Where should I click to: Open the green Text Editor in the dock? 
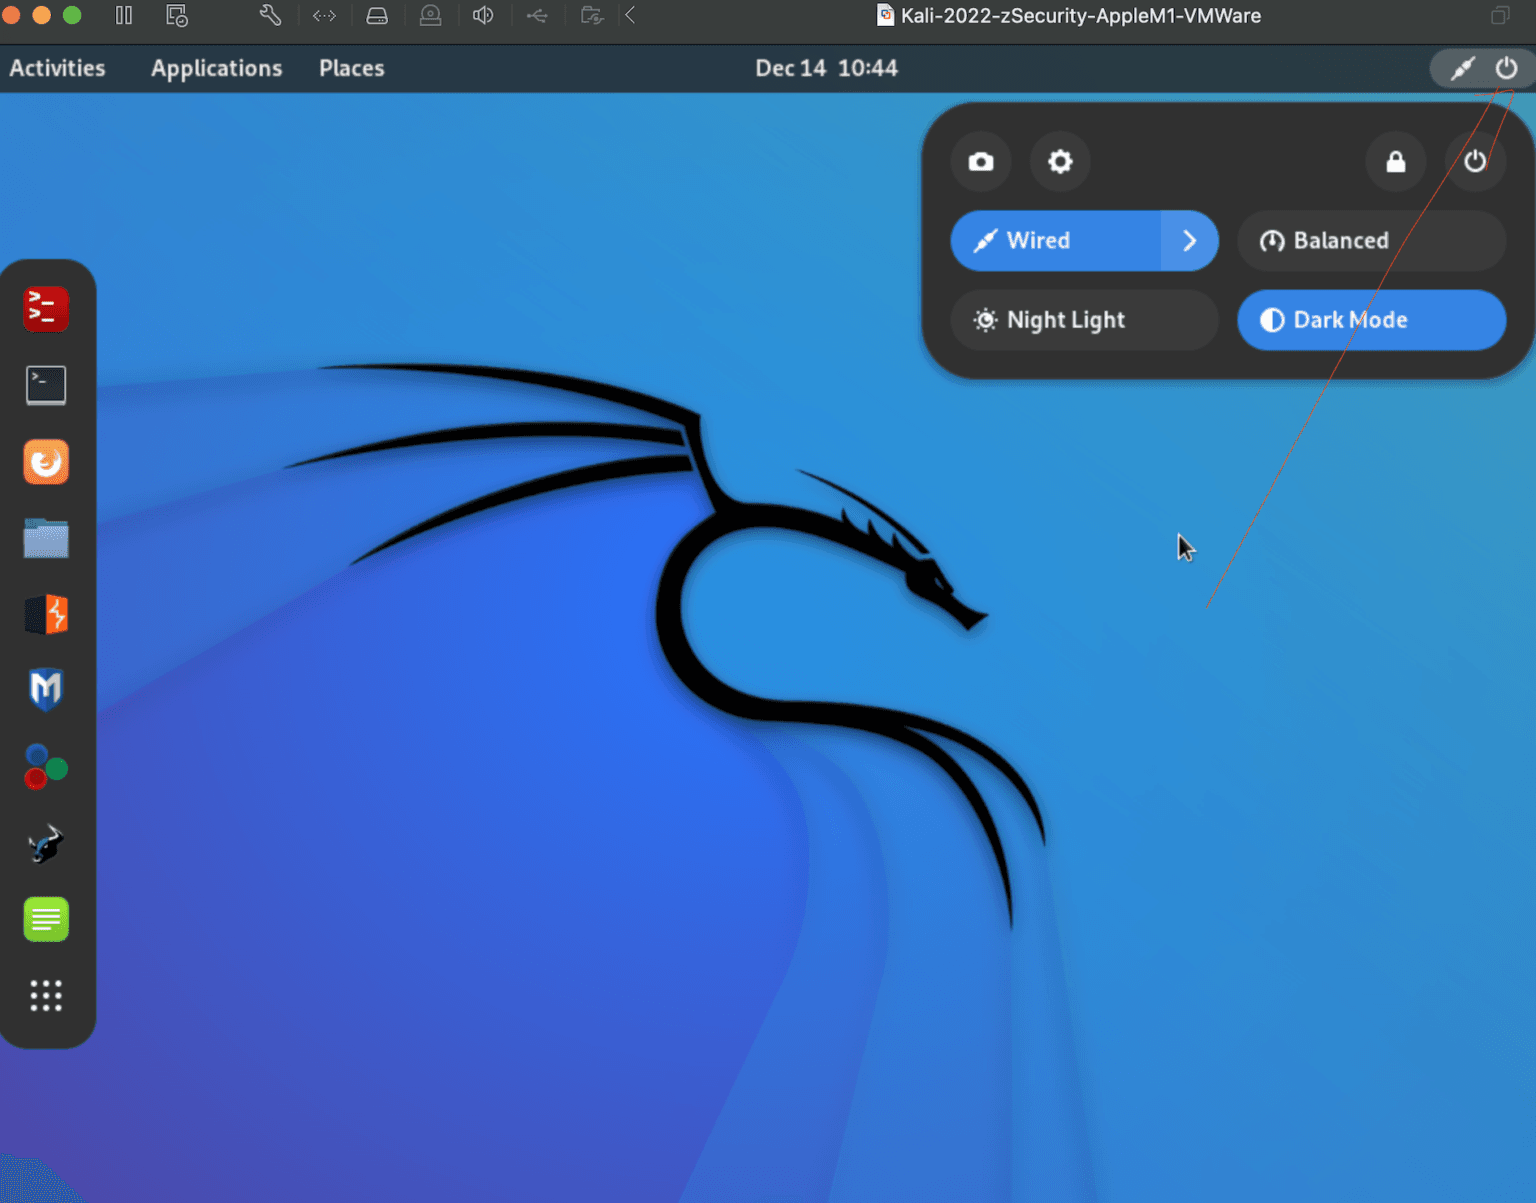(45, 919)
